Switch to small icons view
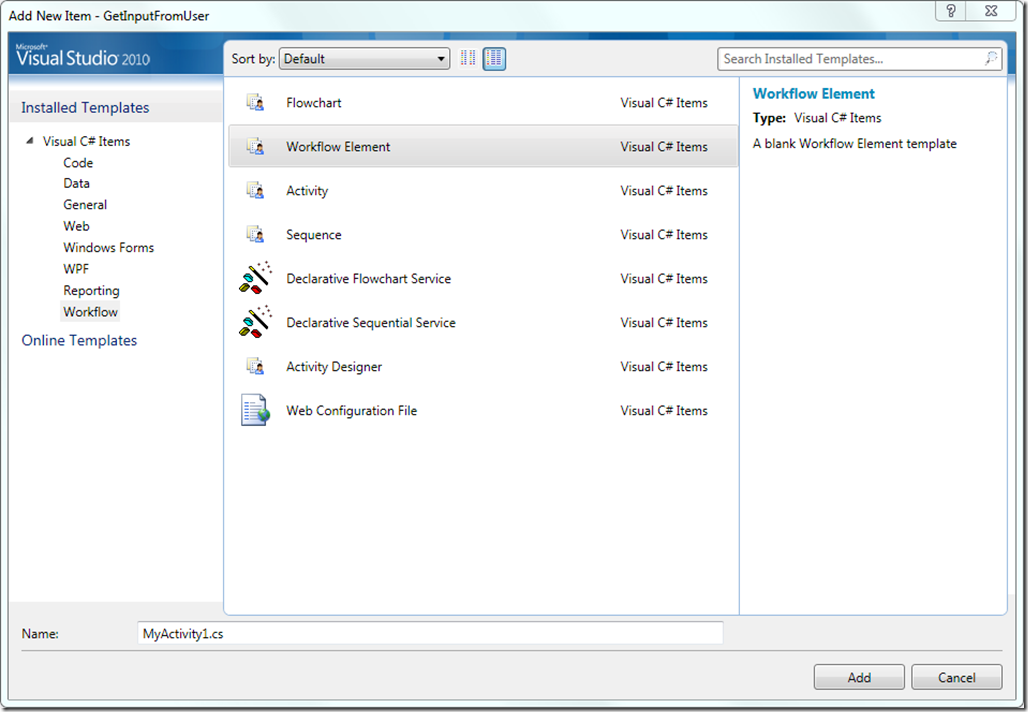This screenshot has width=1028, height=712. pos(468,58)
